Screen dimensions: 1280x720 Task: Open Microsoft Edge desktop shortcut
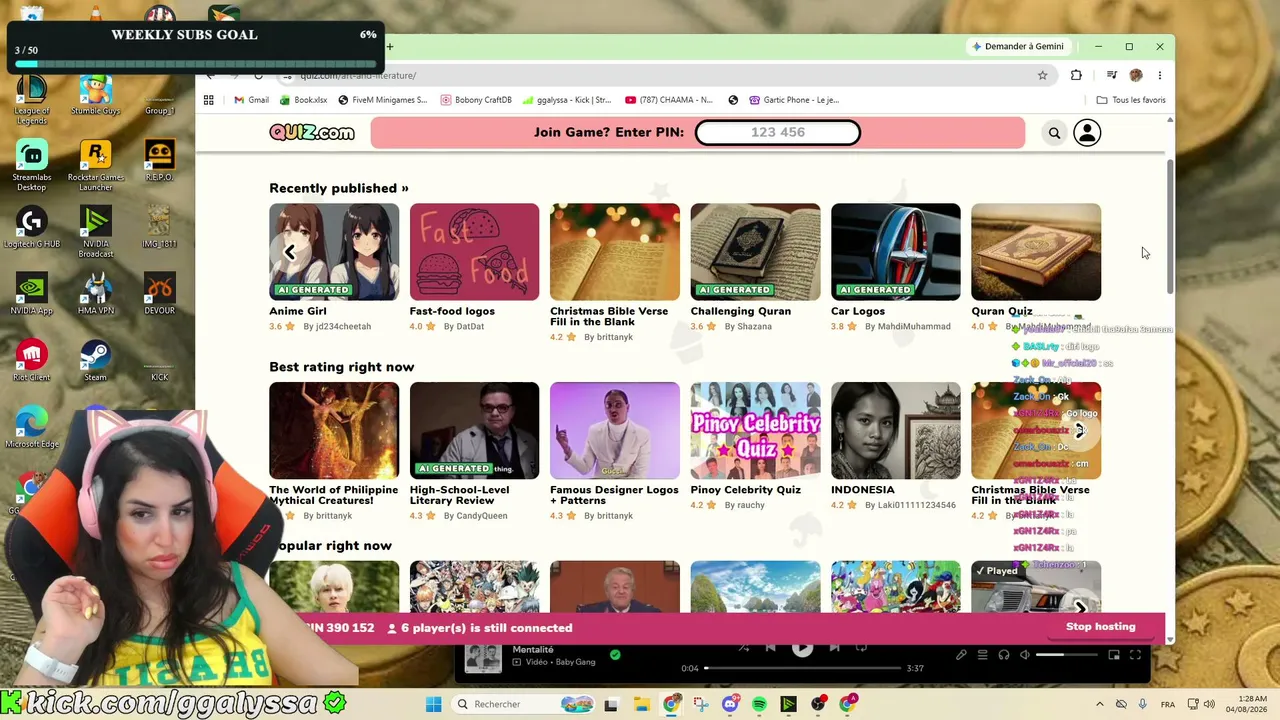pos(32,427)
